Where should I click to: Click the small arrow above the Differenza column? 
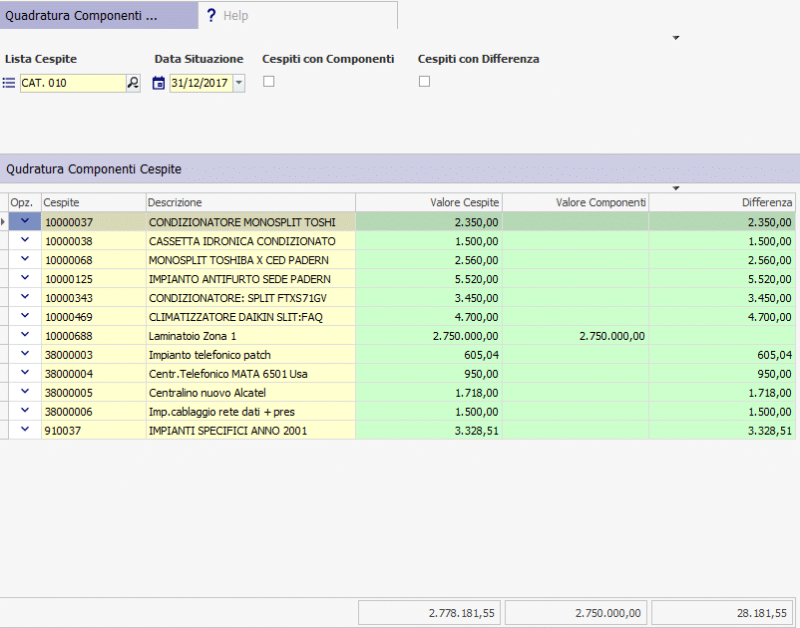[676, 188]
